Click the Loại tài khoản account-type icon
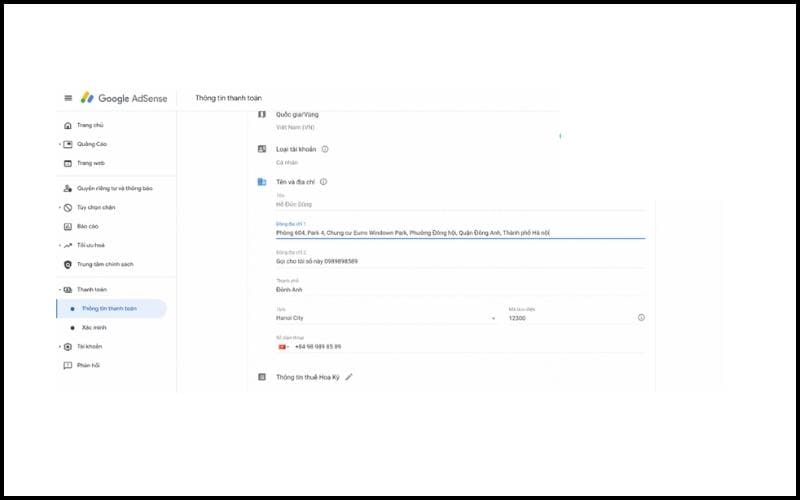 [262, 149]
